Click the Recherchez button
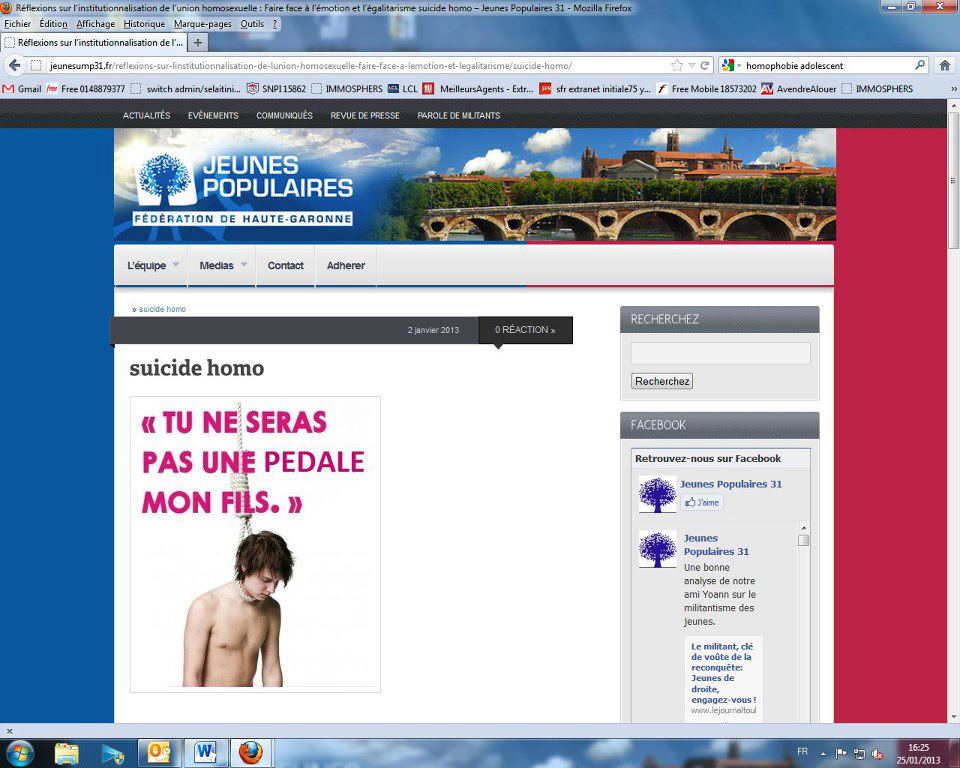The image size is (960, 768). (662, 381)
